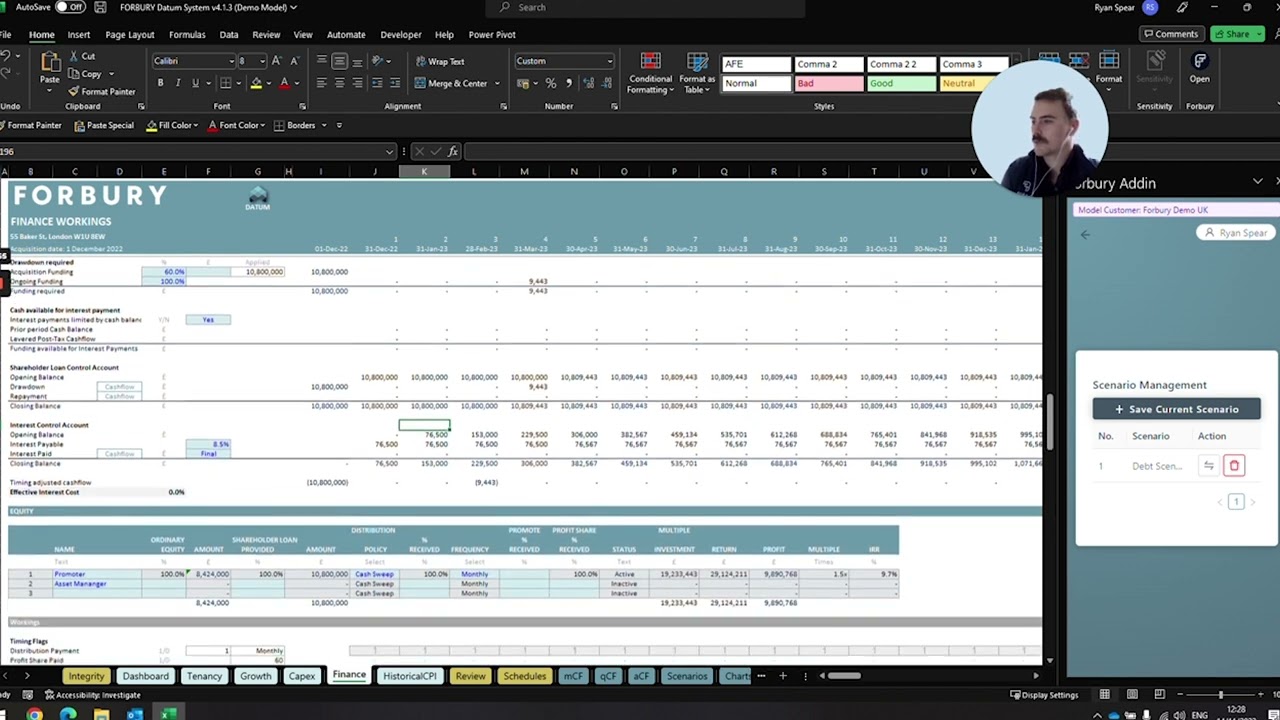The height and width of the screenshot is (720, 1280).
Task: Decrease decimal places
Action: pyautogui.click(x=607, y=83)
